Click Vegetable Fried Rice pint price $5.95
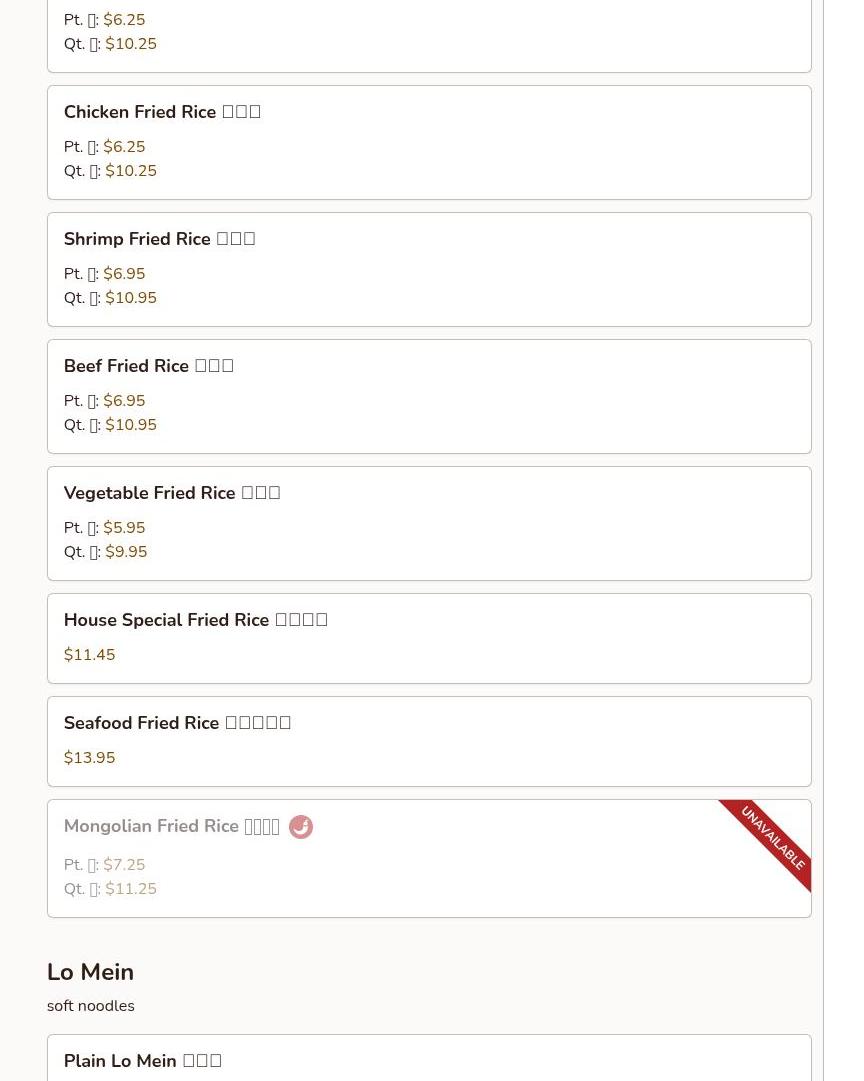 pos(125,528)
